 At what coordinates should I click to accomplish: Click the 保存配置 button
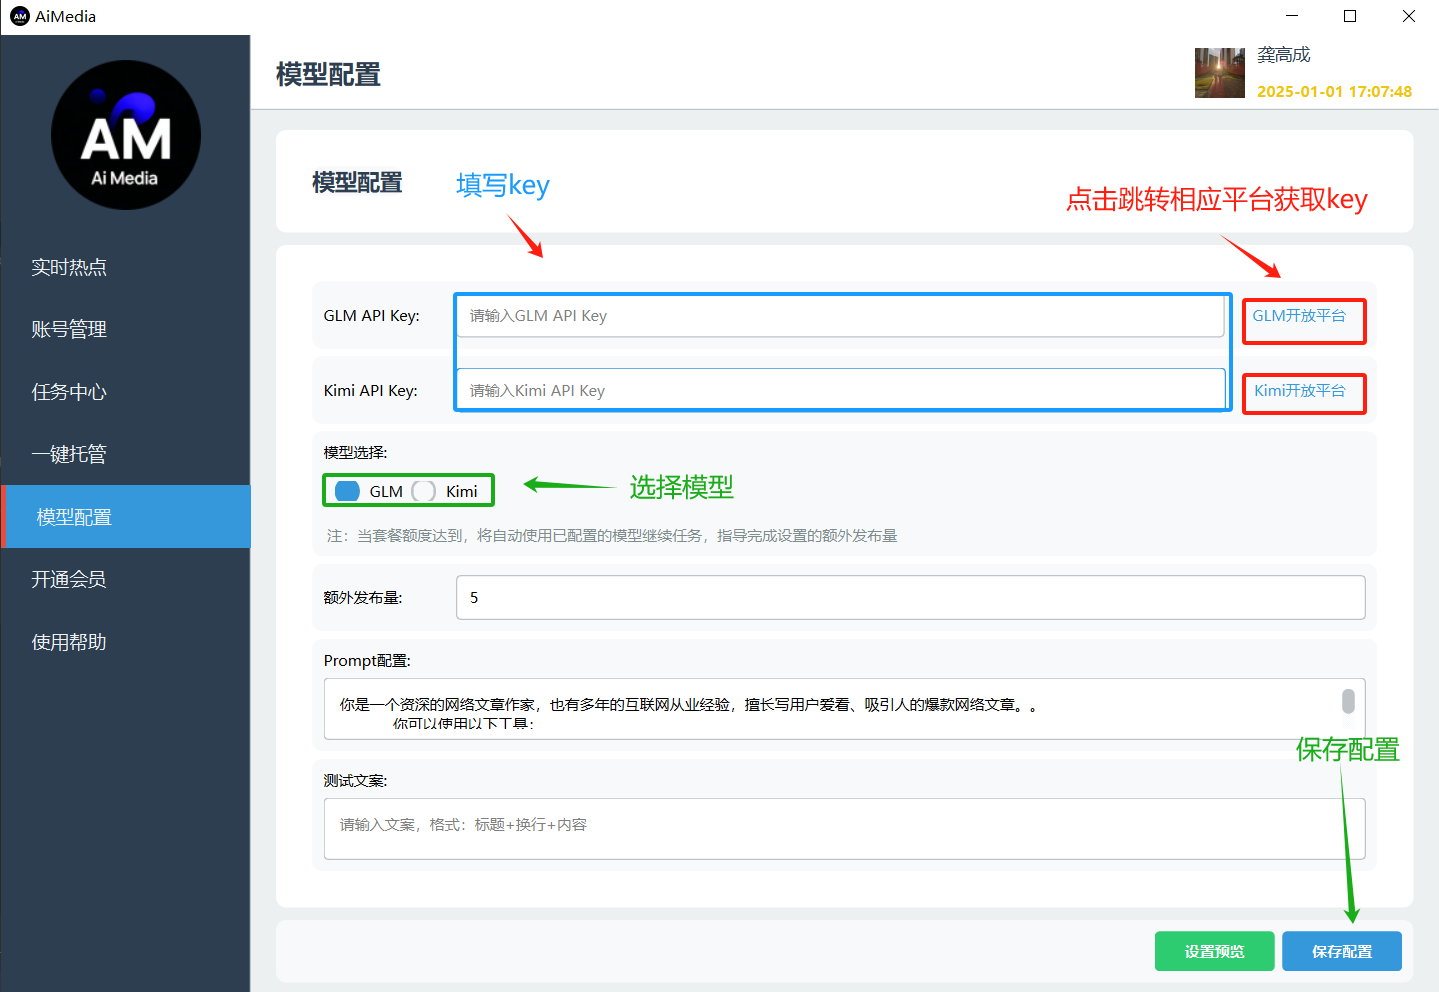tap(1341, 951)
